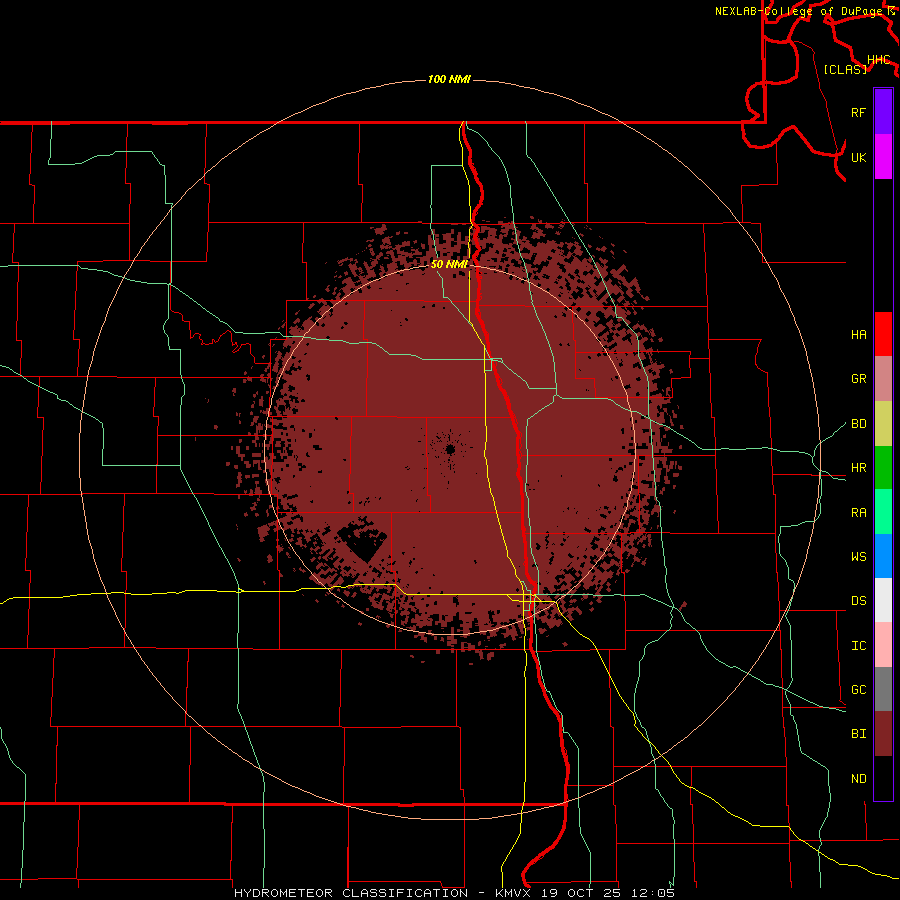Click the HA legend label text
This screenshot has width=900, height=900.
pos(858,335)
